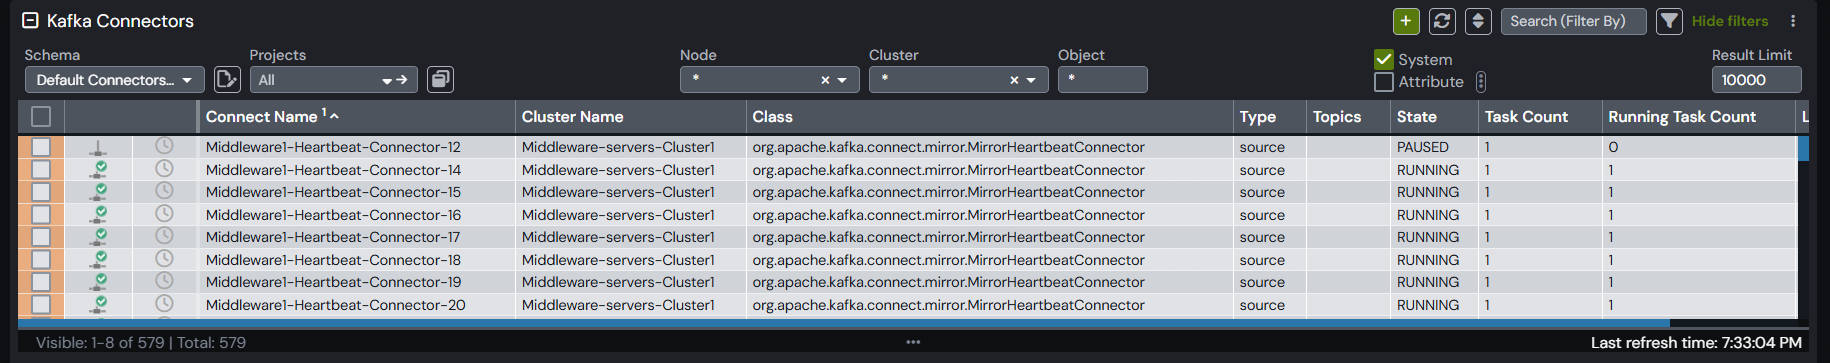The width and height of the screenshot is (1830, 363).
Task: Click running status icon of Heartbeat-Connector-20
Action: 98,305
